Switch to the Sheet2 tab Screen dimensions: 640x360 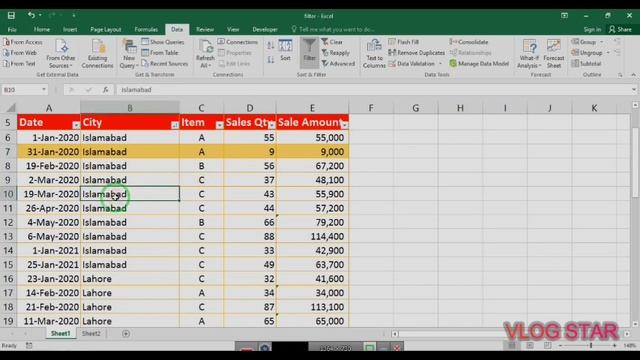pos(91,333)
